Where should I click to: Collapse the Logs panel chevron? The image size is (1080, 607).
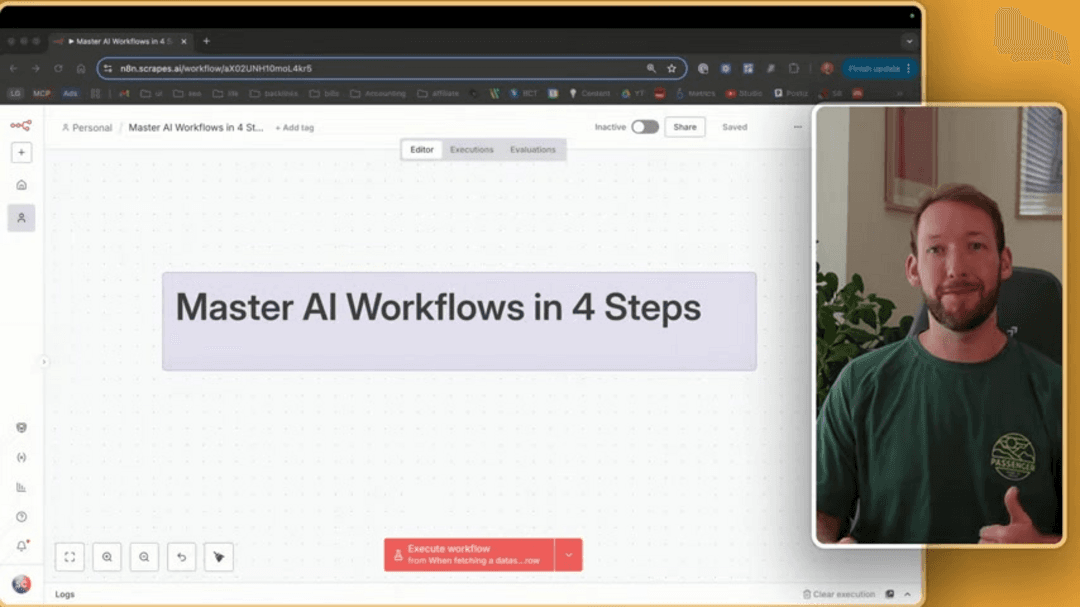tap(906, 593)
